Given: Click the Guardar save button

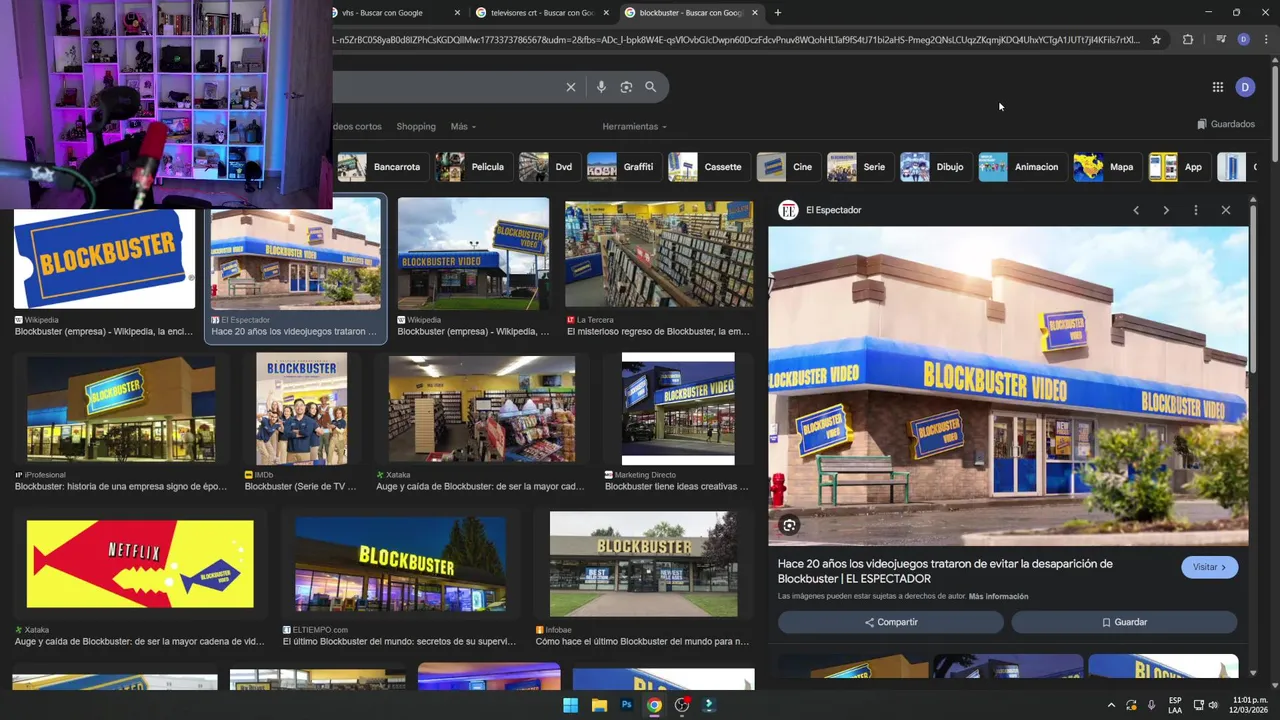Looking at the screenshot, I should 1124,622.
